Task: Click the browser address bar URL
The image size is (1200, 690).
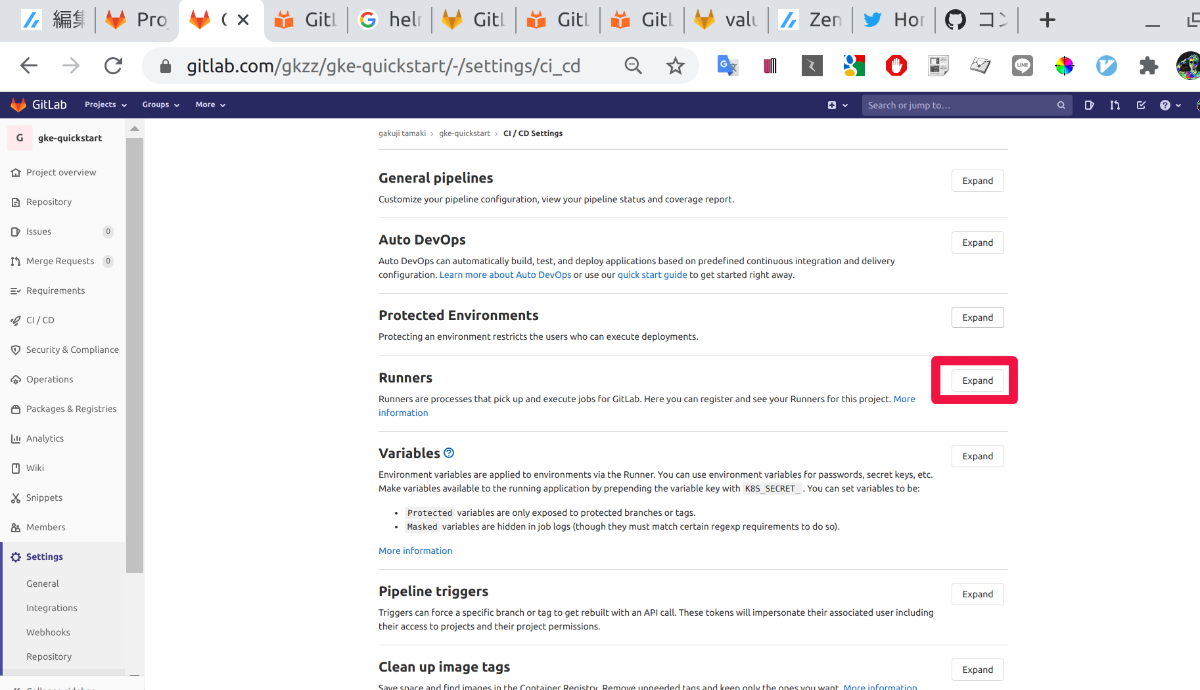Action: (x=383, y=66)
